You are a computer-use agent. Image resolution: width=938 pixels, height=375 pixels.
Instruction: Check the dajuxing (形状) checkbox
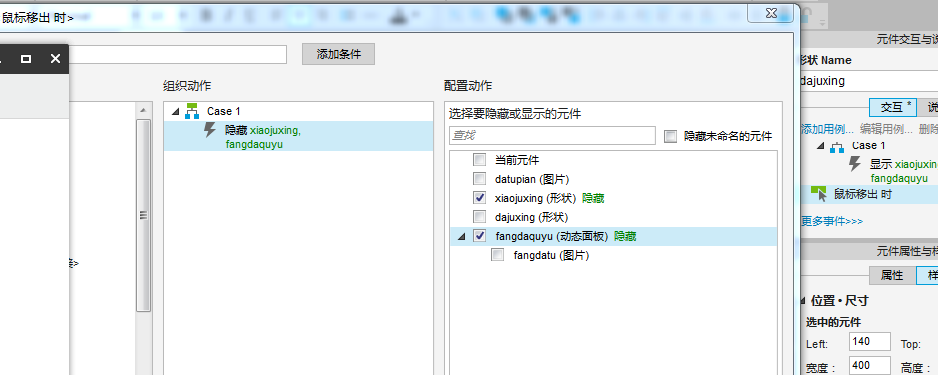click(x=479, y=217)
